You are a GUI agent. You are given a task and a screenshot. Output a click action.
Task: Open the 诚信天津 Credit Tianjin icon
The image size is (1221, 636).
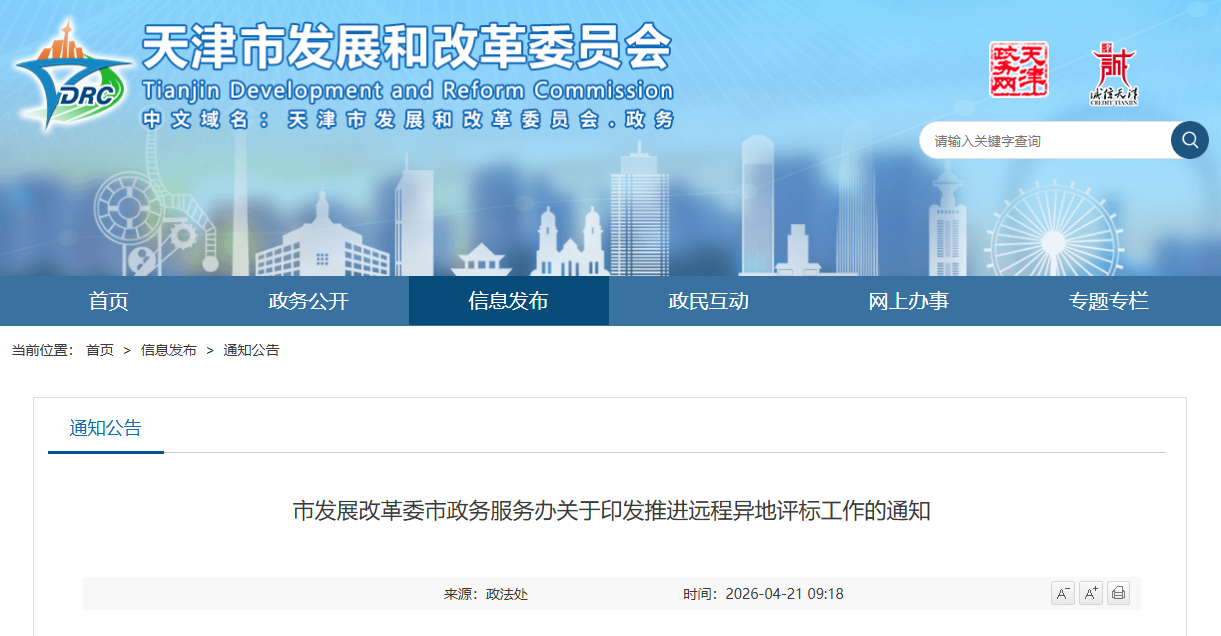click(x=1113, y=72)
